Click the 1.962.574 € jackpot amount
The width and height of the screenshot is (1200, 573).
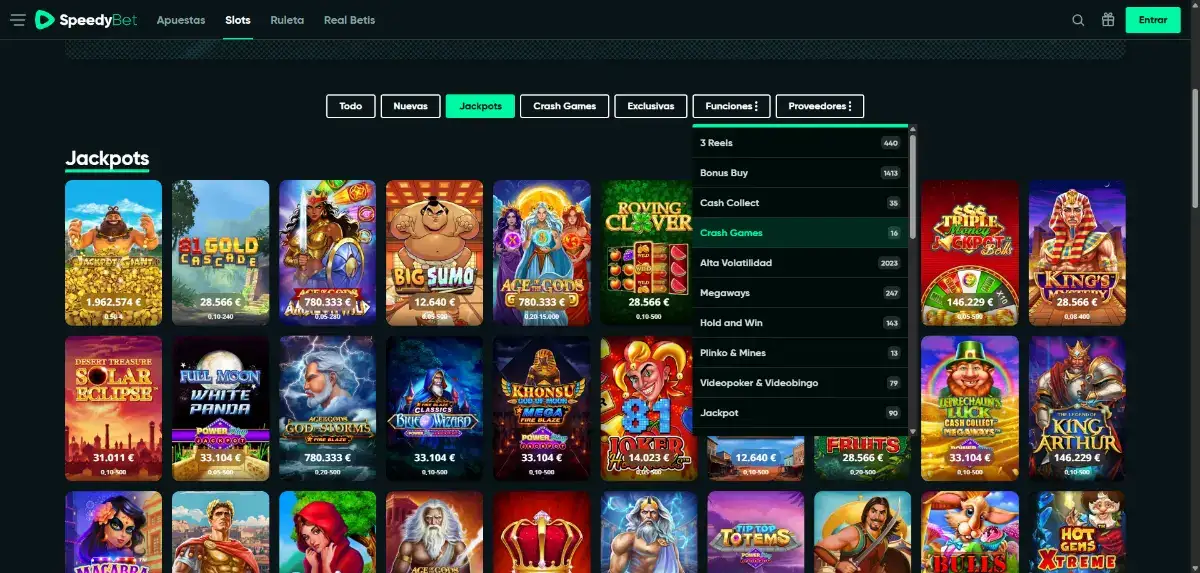click(x=113, y=301)
